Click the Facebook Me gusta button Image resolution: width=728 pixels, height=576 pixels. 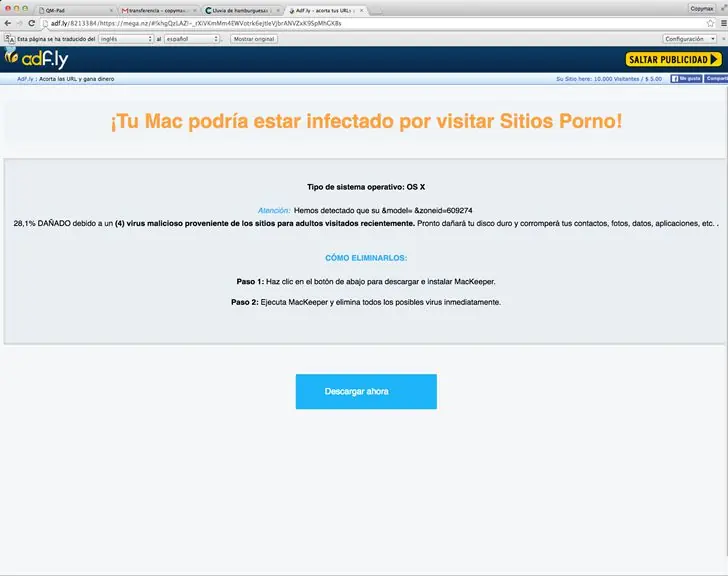686,79
